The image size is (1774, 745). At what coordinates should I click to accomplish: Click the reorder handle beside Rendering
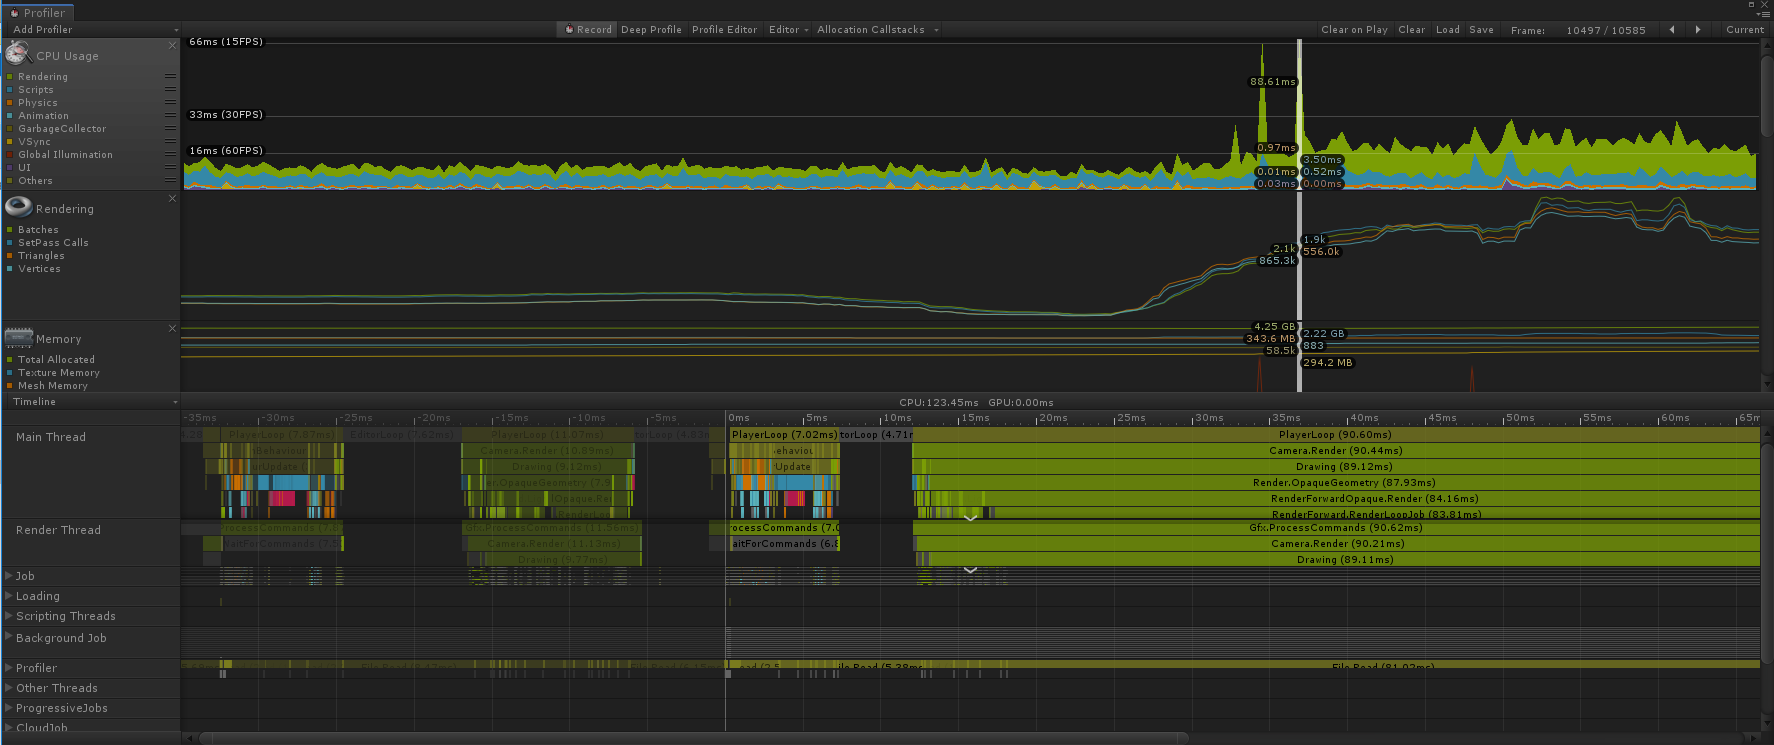pyautogui.click(x=170, y=76)
